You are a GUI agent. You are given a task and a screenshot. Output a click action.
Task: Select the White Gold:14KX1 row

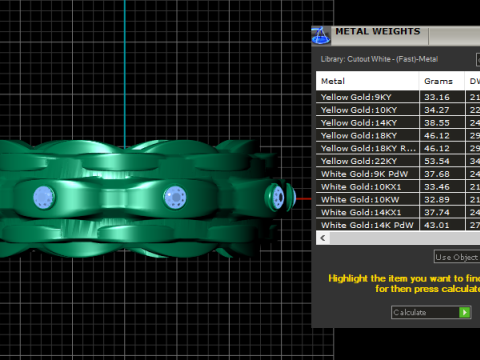coord(398,212)
